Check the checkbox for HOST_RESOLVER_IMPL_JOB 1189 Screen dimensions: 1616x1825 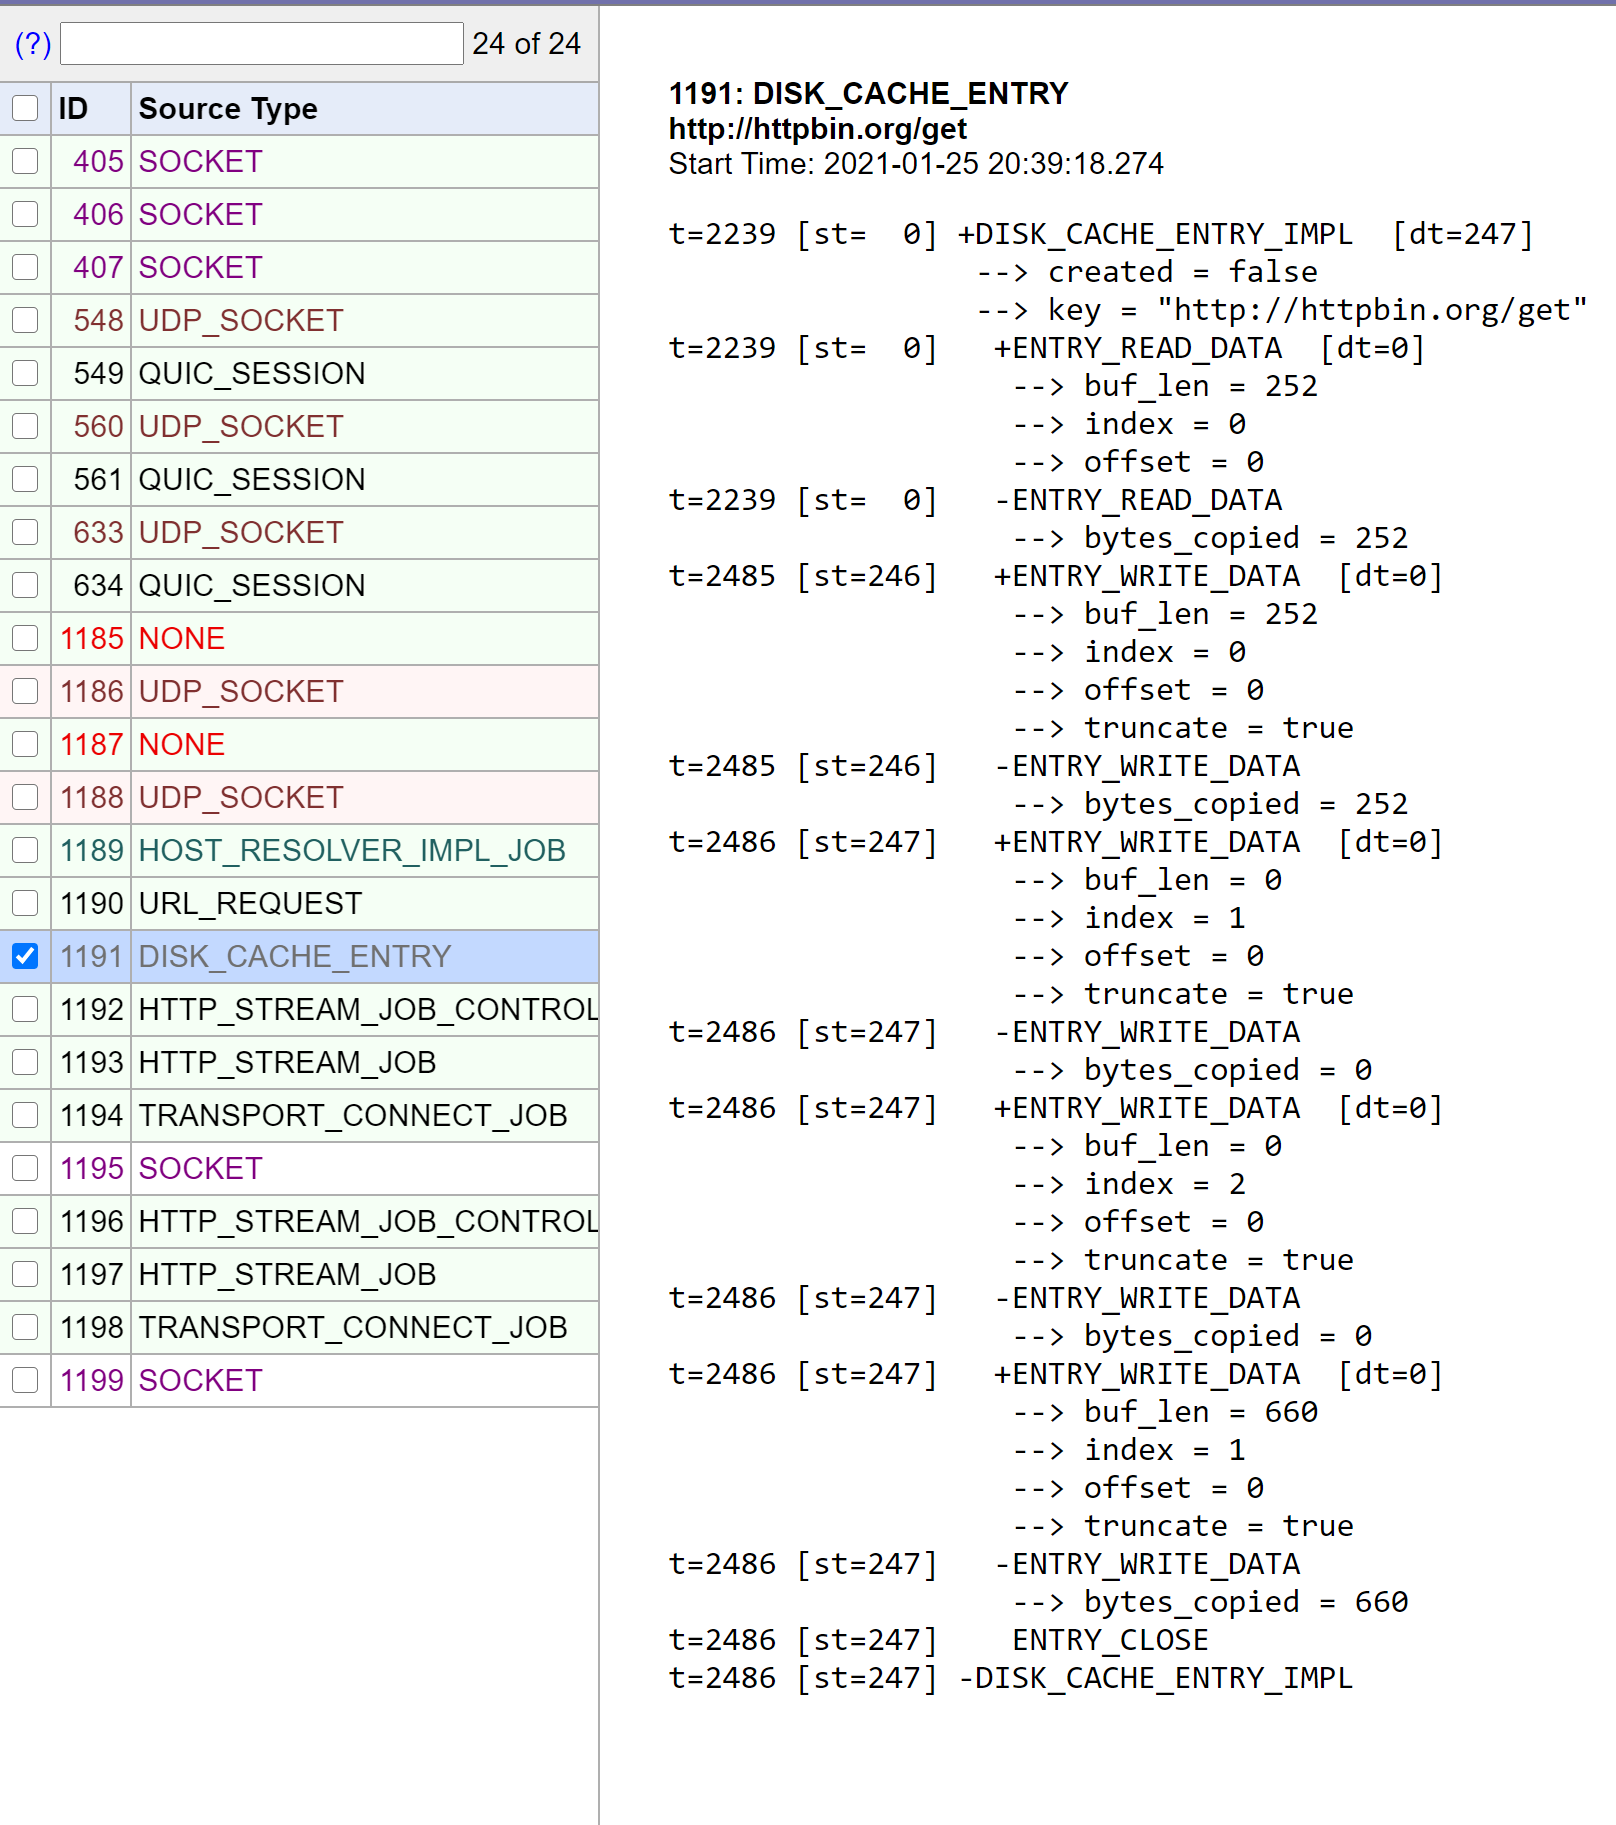click(25, 850)
